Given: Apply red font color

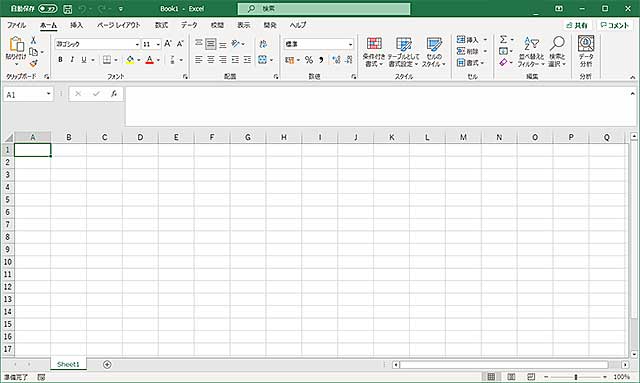Looking at the screenshot, I should (x=149, y=60).
